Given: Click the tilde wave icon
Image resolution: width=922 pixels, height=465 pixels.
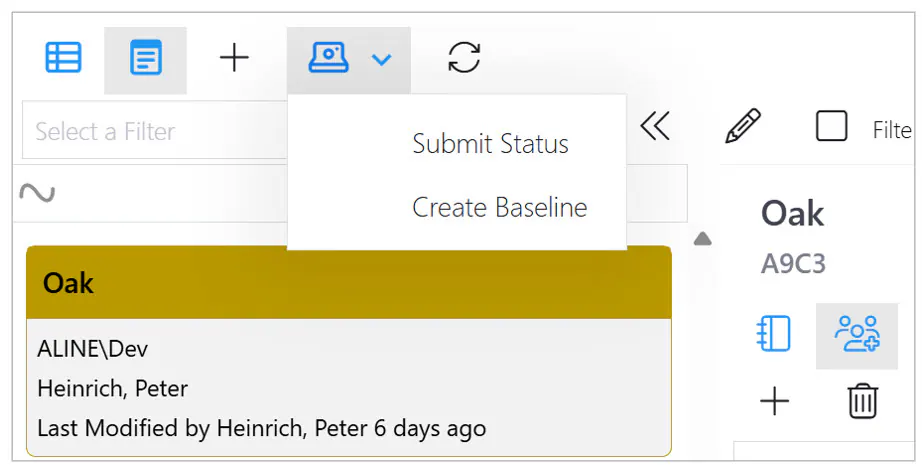Looking at the screenshot, I should point(37,193).
